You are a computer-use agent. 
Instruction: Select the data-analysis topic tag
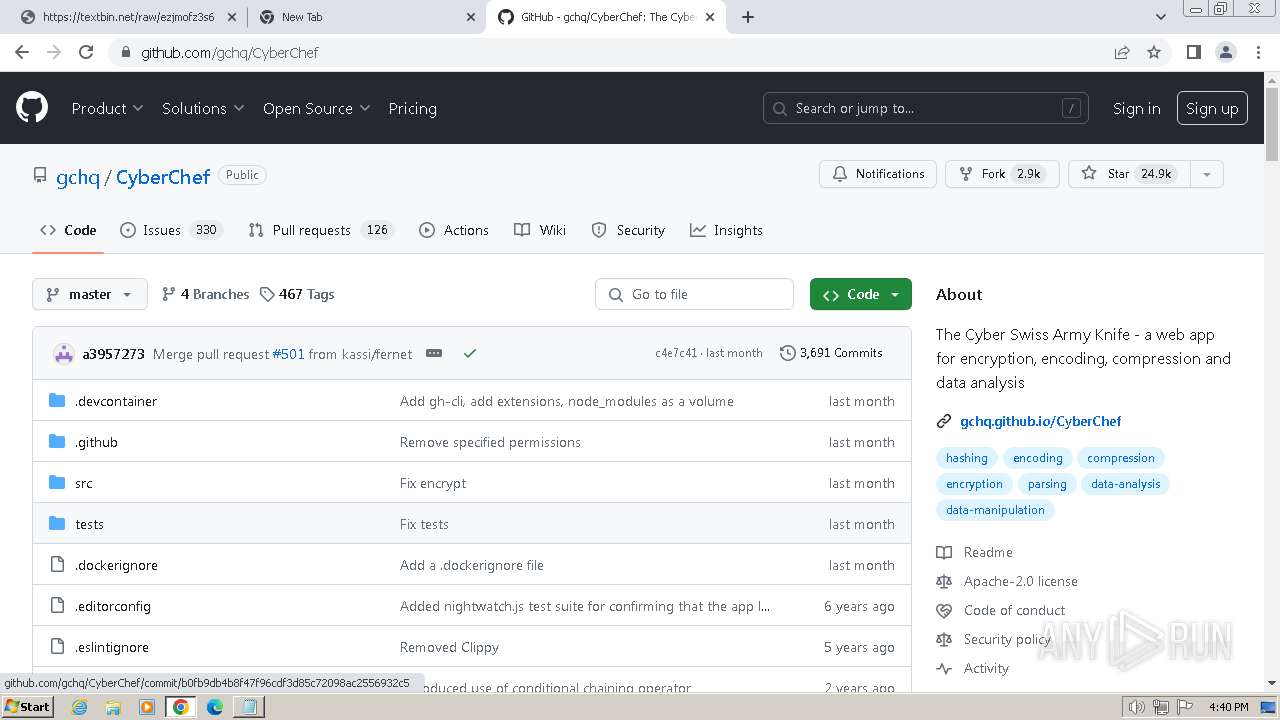1126,484
